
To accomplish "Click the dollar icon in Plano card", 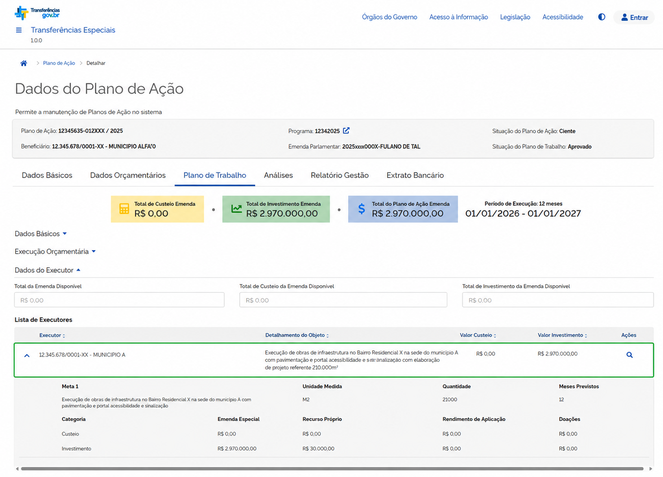I will tap(361, 209).
